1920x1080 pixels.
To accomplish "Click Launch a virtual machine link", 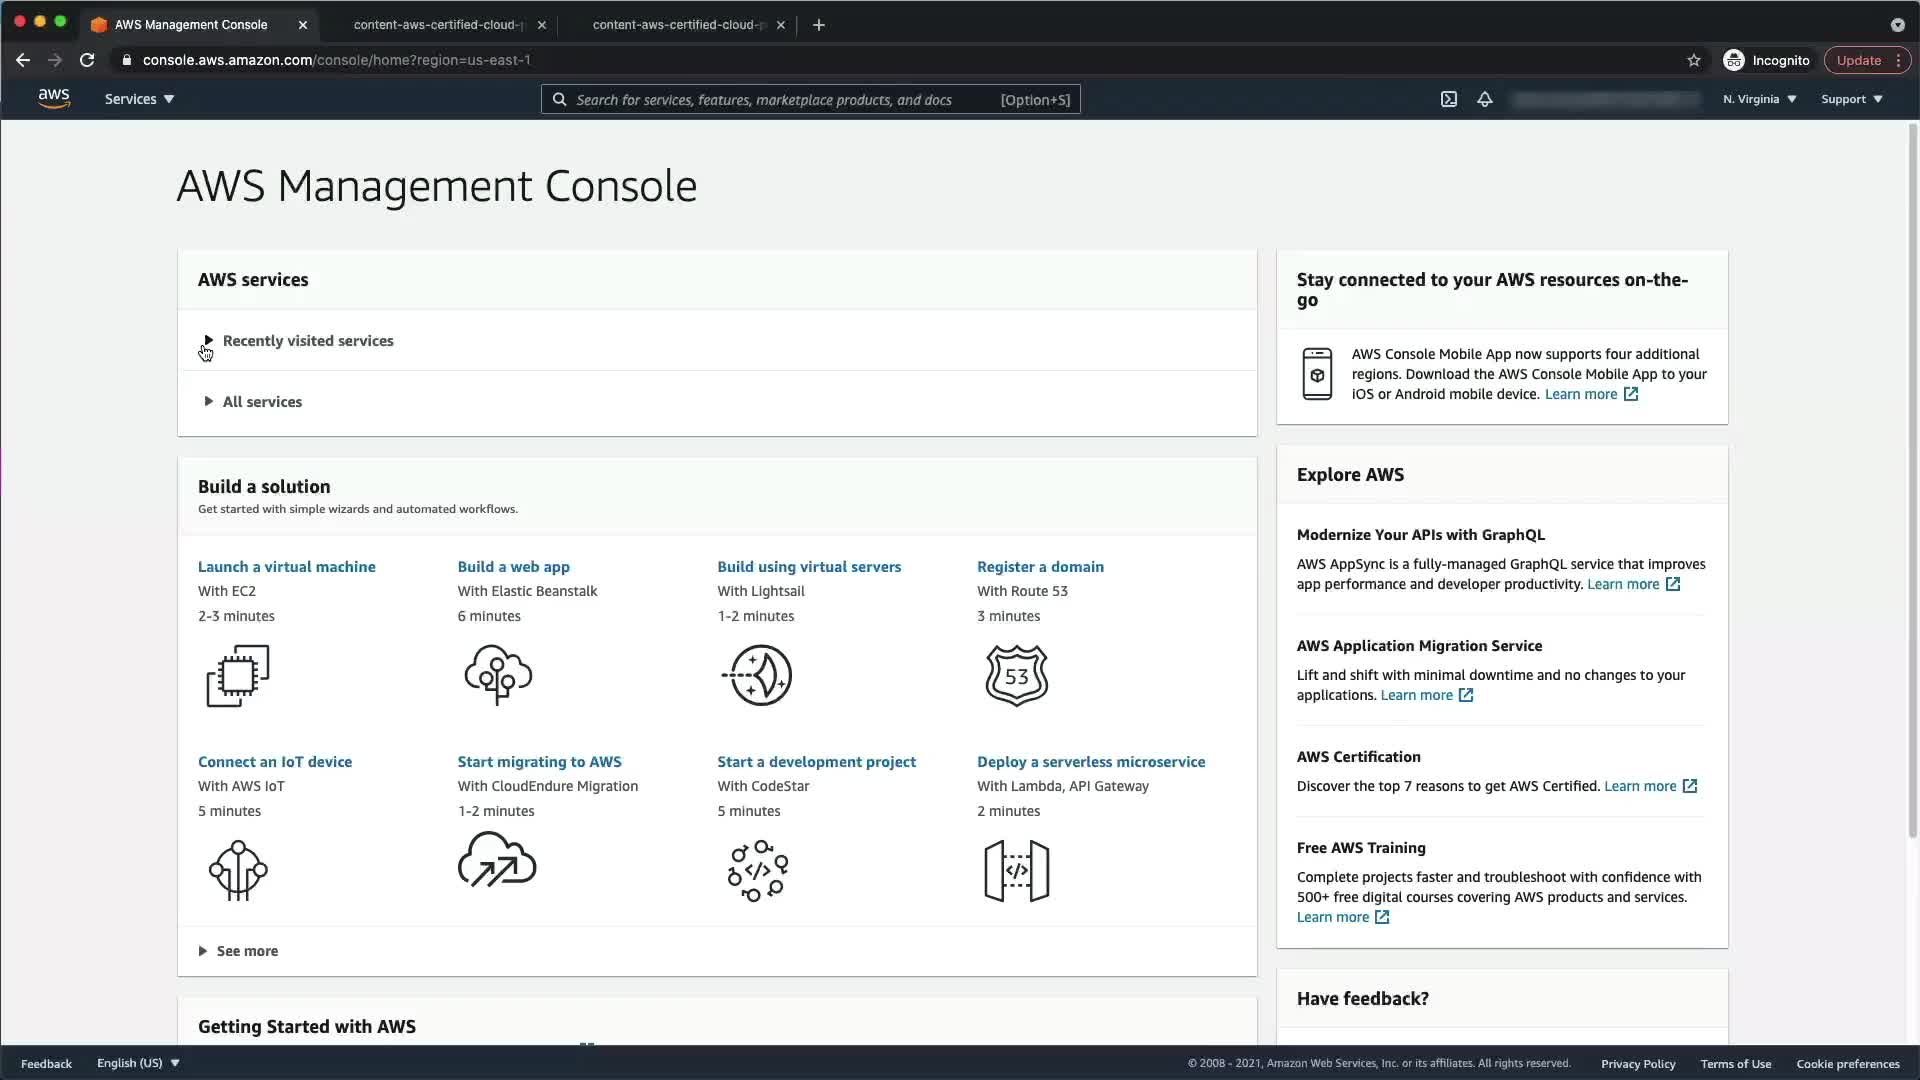I will (x=287, y=567).
